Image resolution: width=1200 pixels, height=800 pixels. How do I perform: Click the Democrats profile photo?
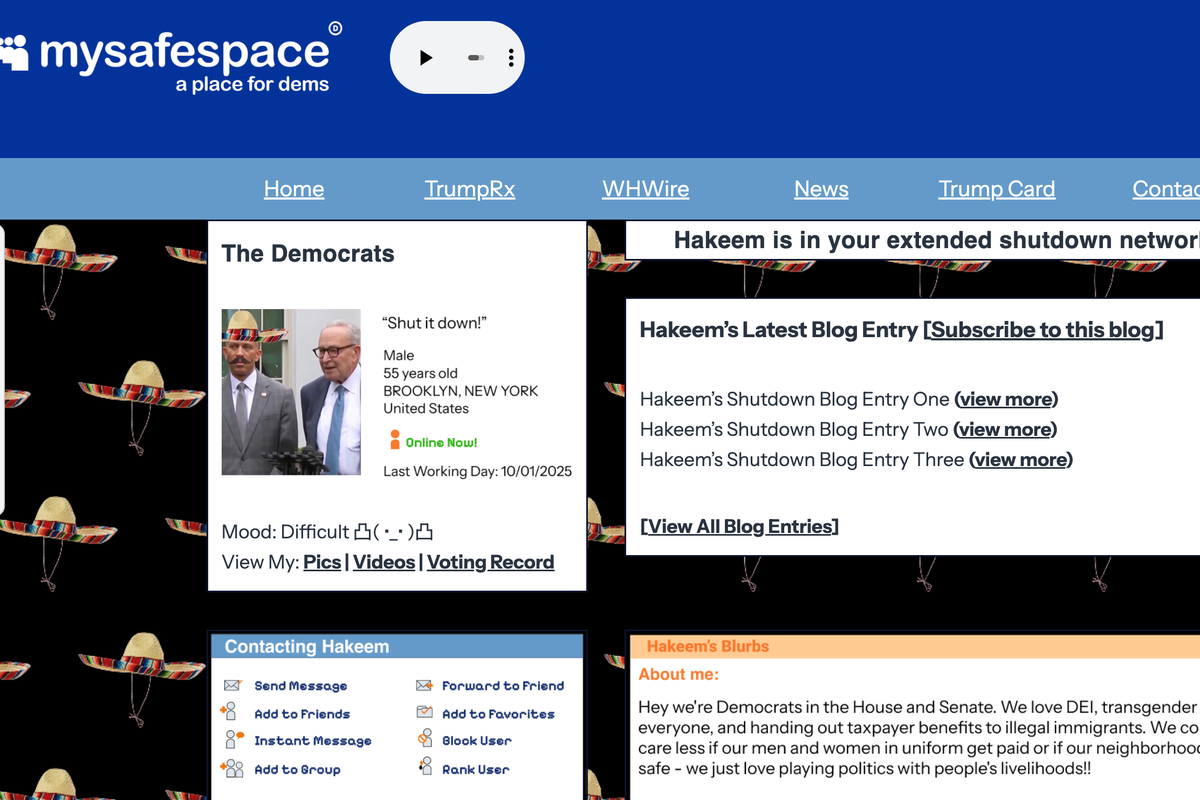(291, 390)
